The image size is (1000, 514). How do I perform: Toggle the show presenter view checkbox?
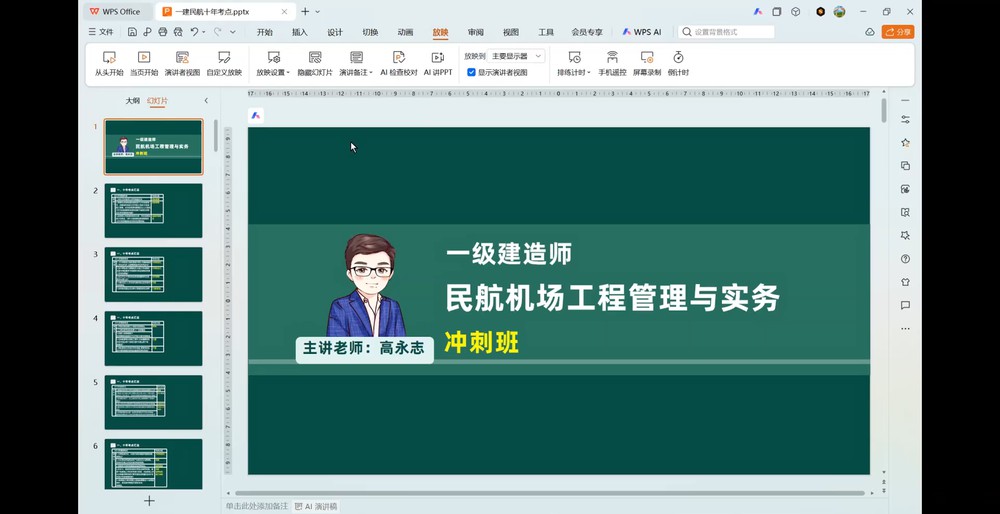[x=471, y=73]
